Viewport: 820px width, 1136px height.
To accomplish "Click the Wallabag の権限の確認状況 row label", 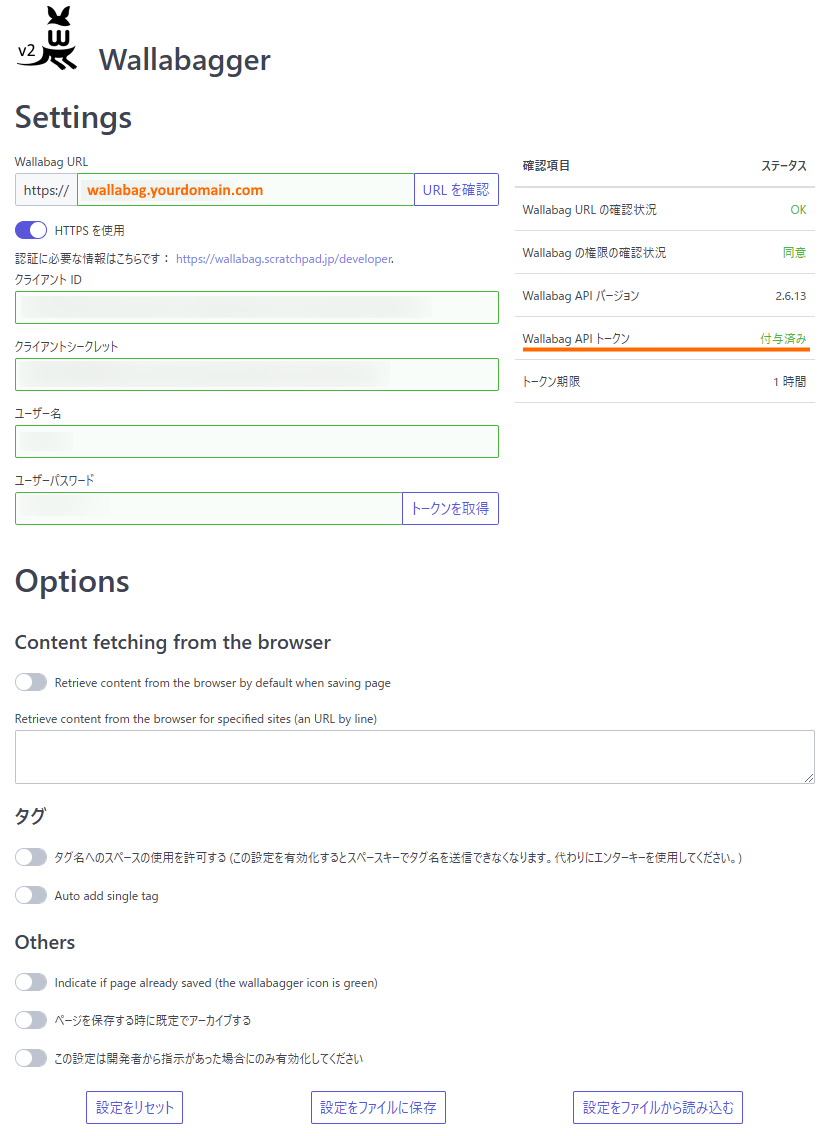I will pyautogui.click(x=594, y=252).
